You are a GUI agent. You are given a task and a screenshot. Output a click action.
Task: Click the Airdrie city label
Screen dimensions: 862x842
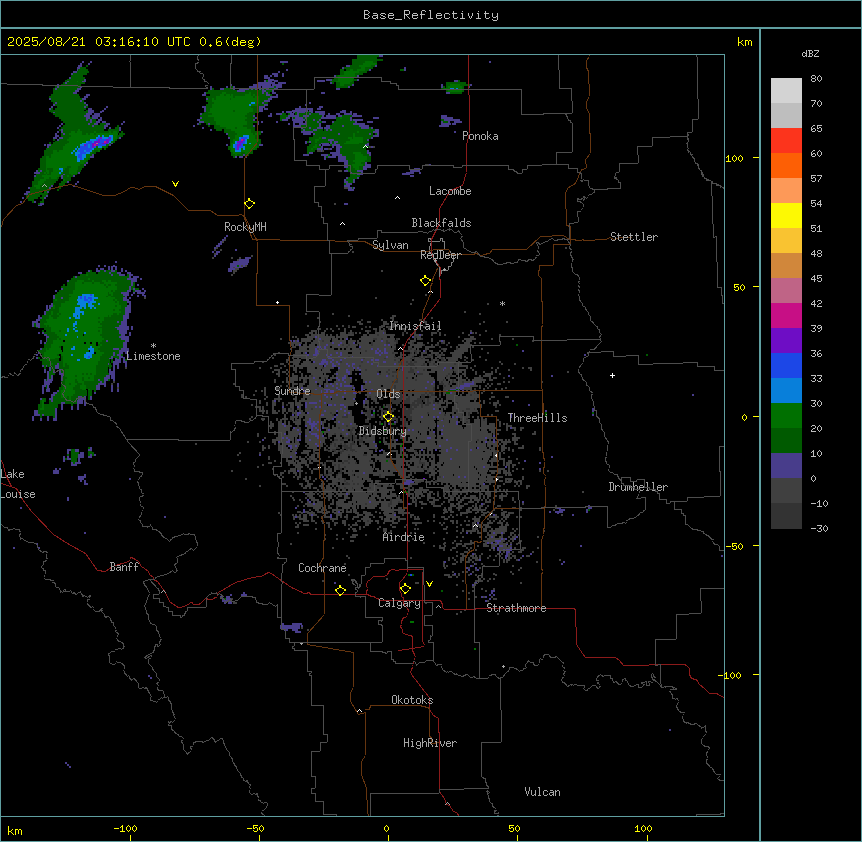[x=403, y=537]
